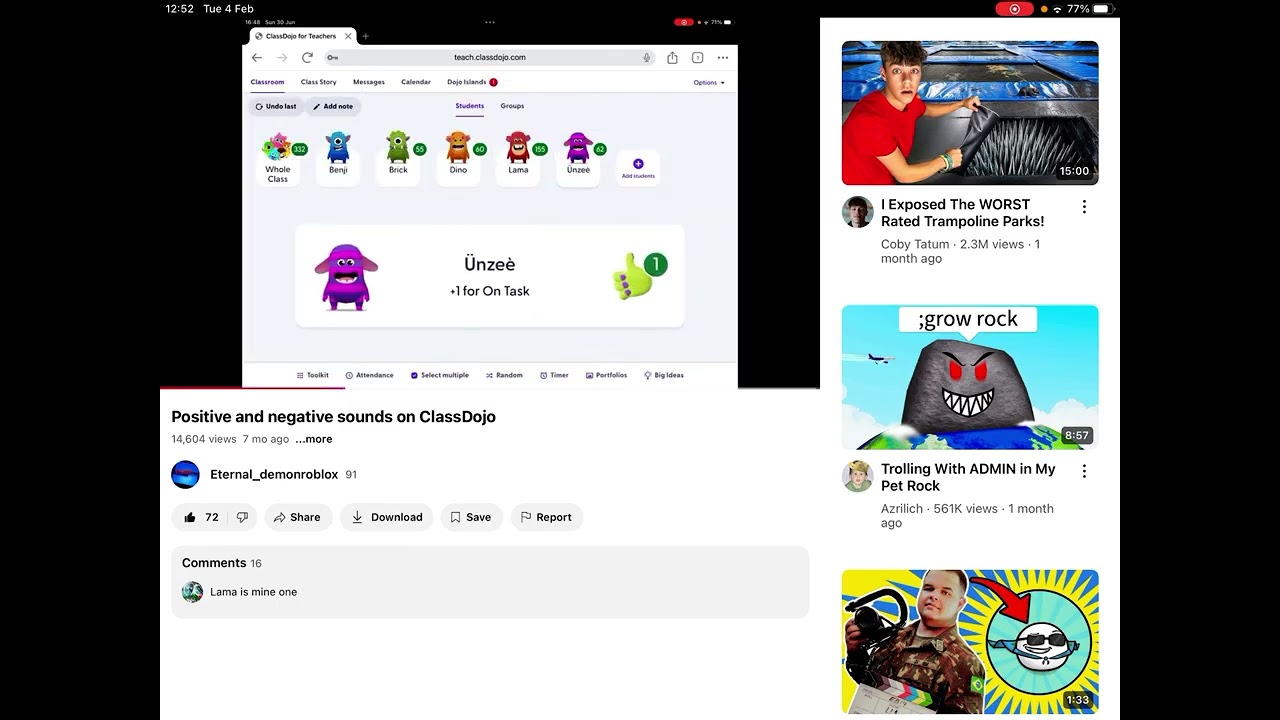Open Coby Tatum channel avatar
1280x720 pixels.
857,212
